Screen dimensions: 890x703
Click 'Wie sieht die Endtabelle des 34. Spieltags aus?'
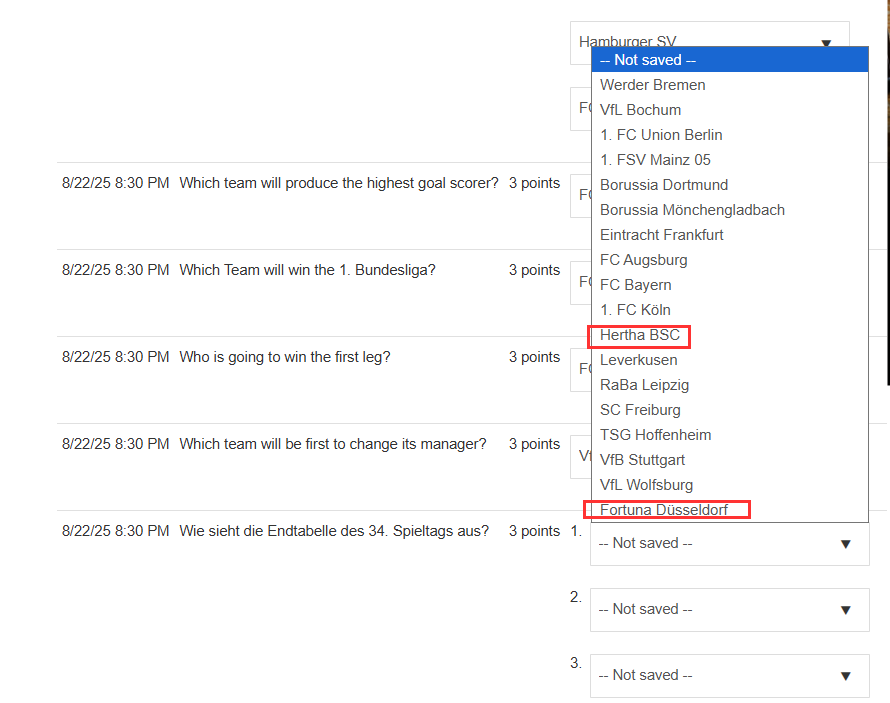334,531
